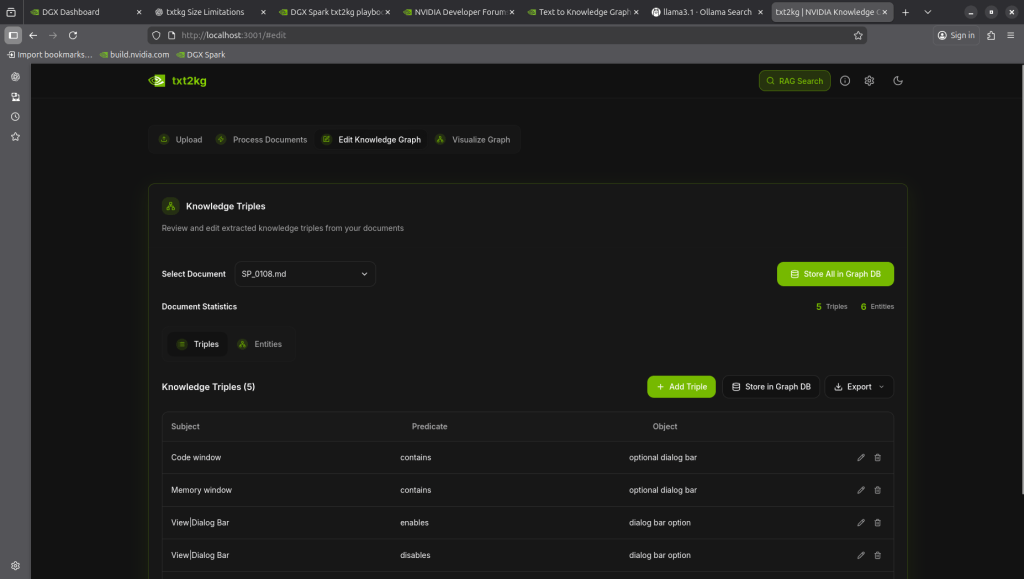Delete the View|Dialog Bar disables triple

[878, 555]
